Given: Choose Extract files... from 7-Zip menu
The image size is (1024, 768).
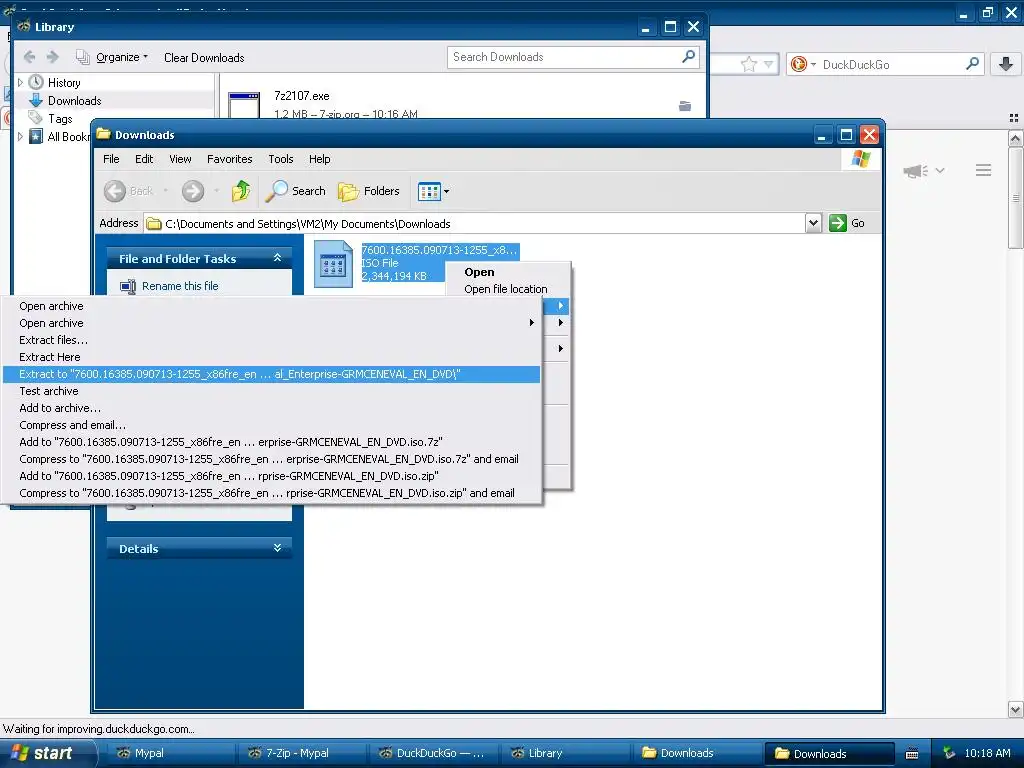Looking at the screenshot, I should pos(272,340).
